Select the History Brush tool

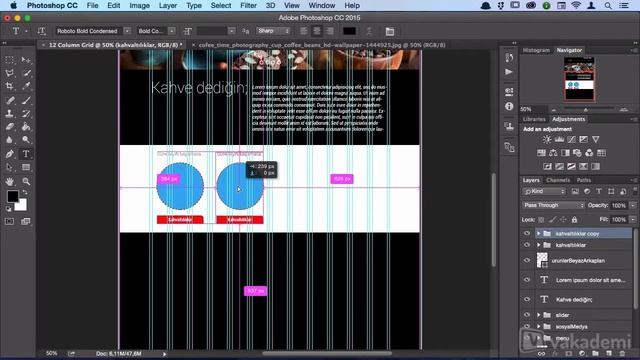26,113
